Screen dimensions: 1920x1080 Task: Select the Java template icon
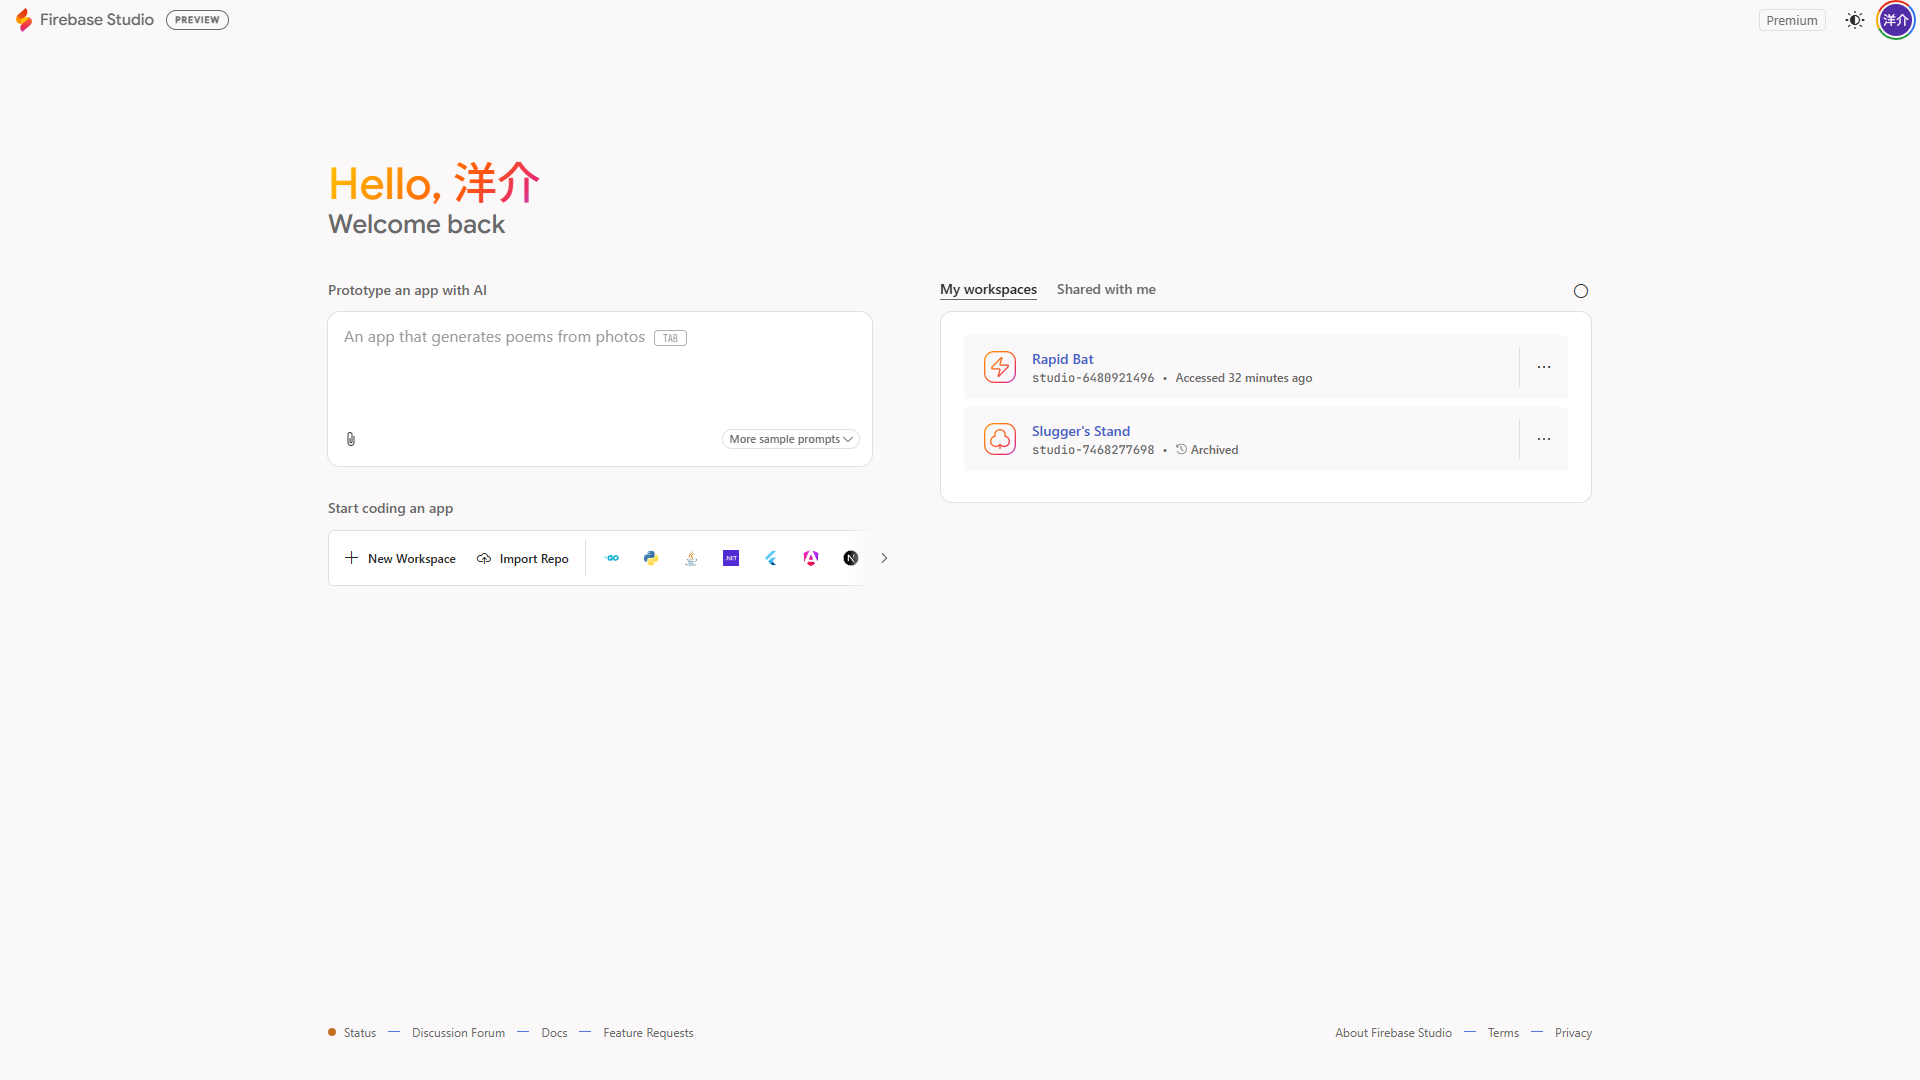coord(691,558)
